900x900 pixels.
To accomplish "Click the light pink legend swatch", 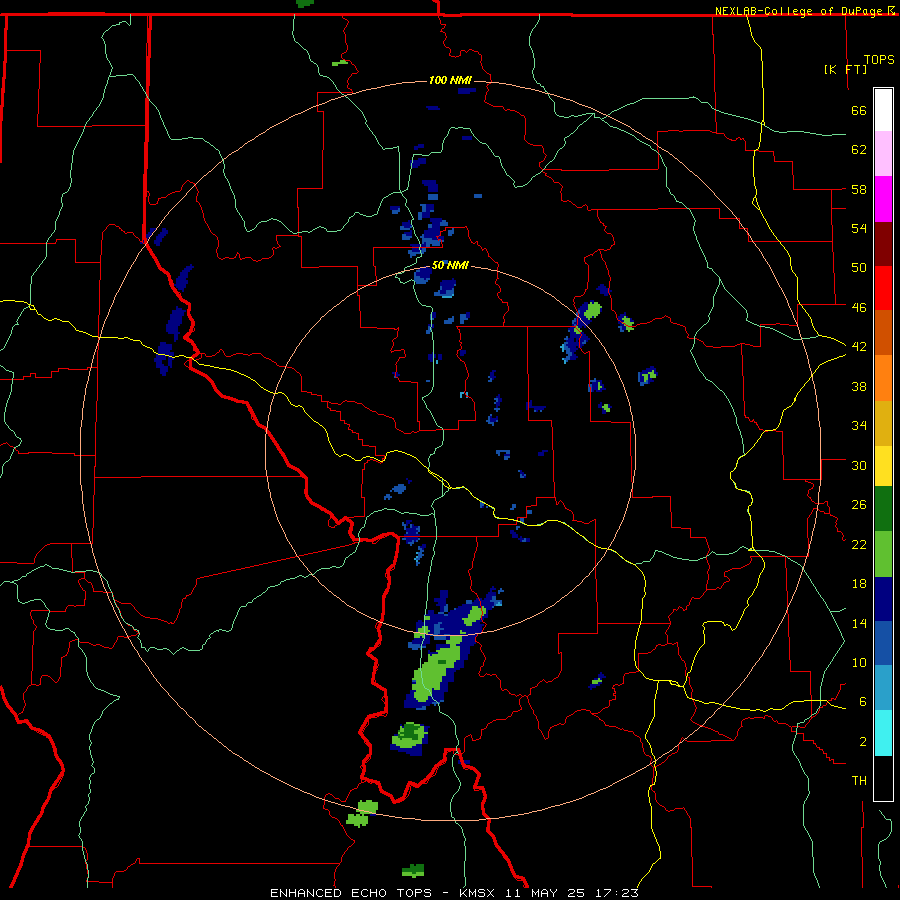I will click(883, 154).
